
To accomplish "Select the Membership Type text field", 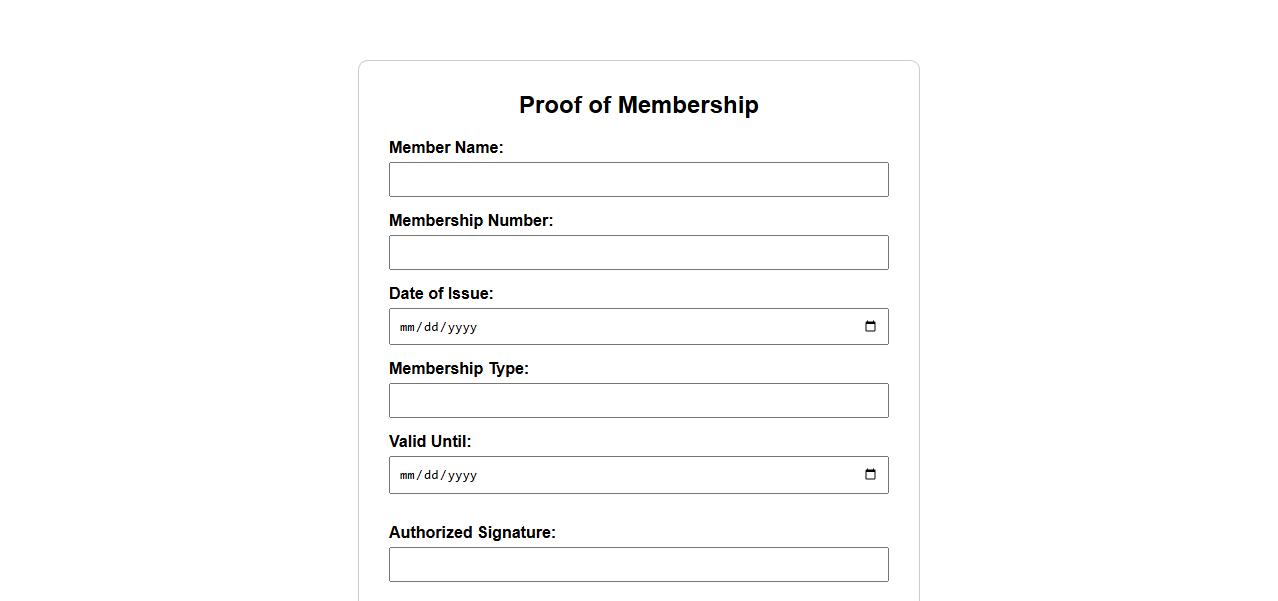I will tap(638, 401).
